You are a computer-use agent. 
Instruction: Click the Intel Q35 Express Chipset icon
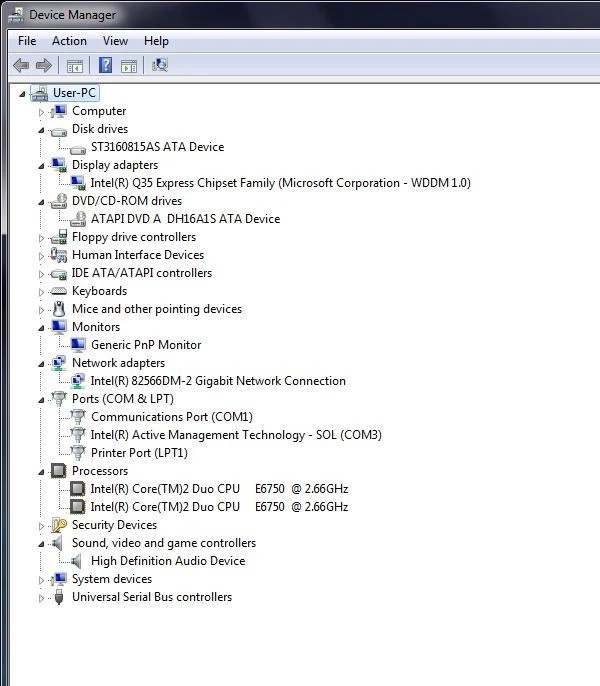pyautogui.click(x=78, y=183)
